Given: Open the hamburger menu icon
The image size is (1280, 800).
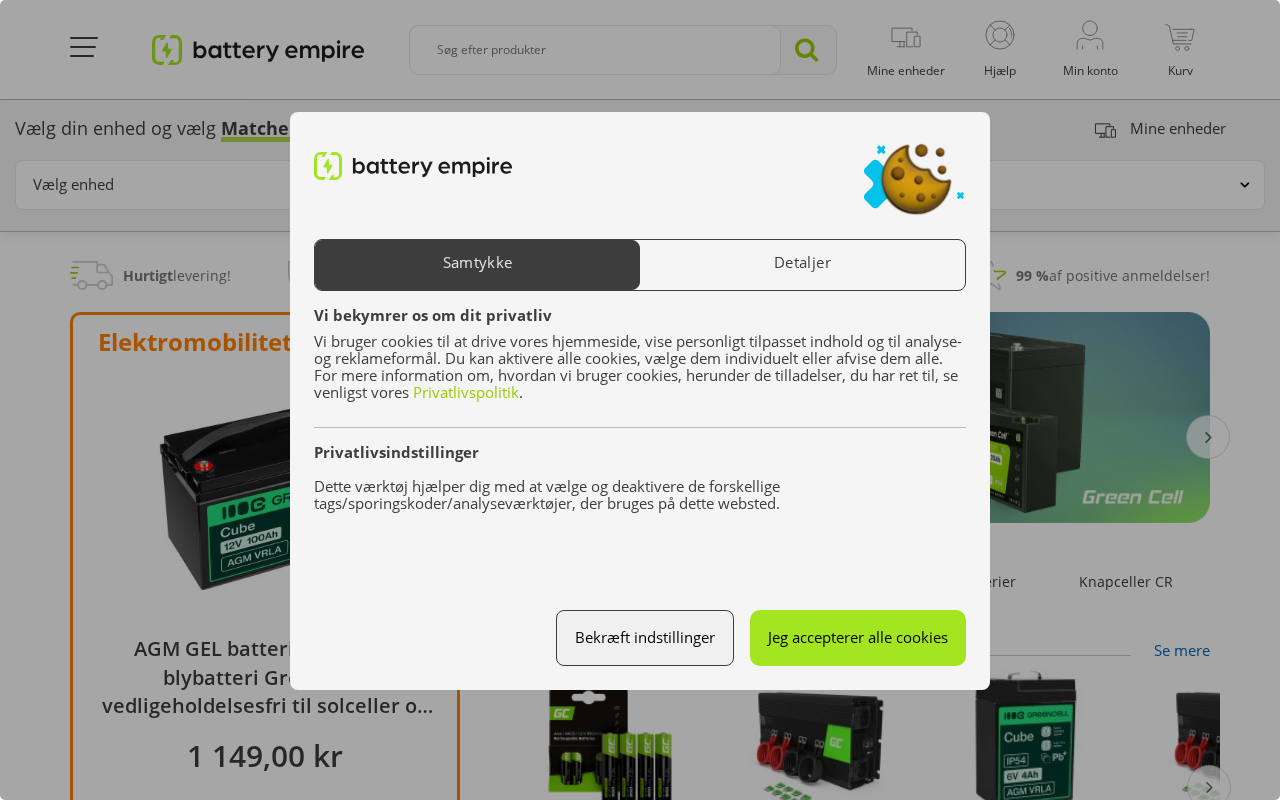Looking at the screenshot, I should [x=83, y=47].
